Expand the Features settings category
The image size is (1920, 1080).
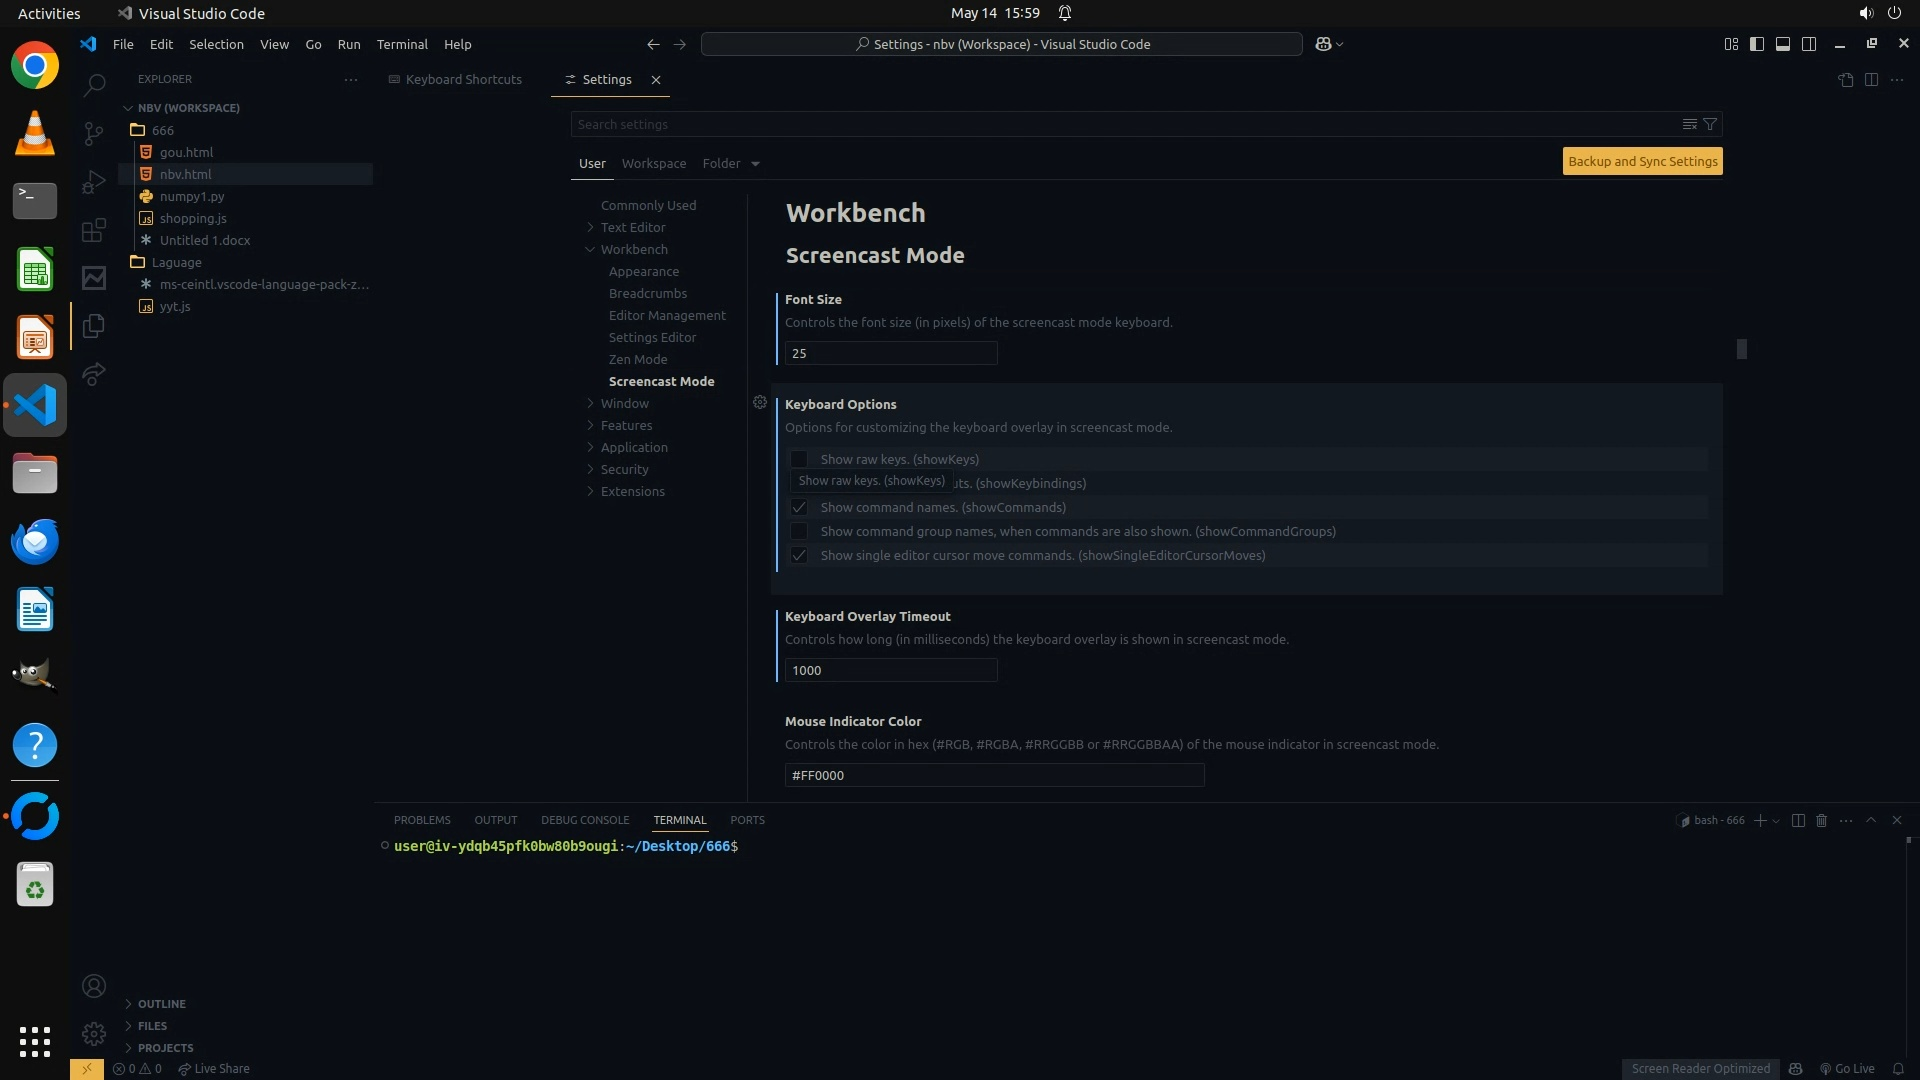coord(626,425)
